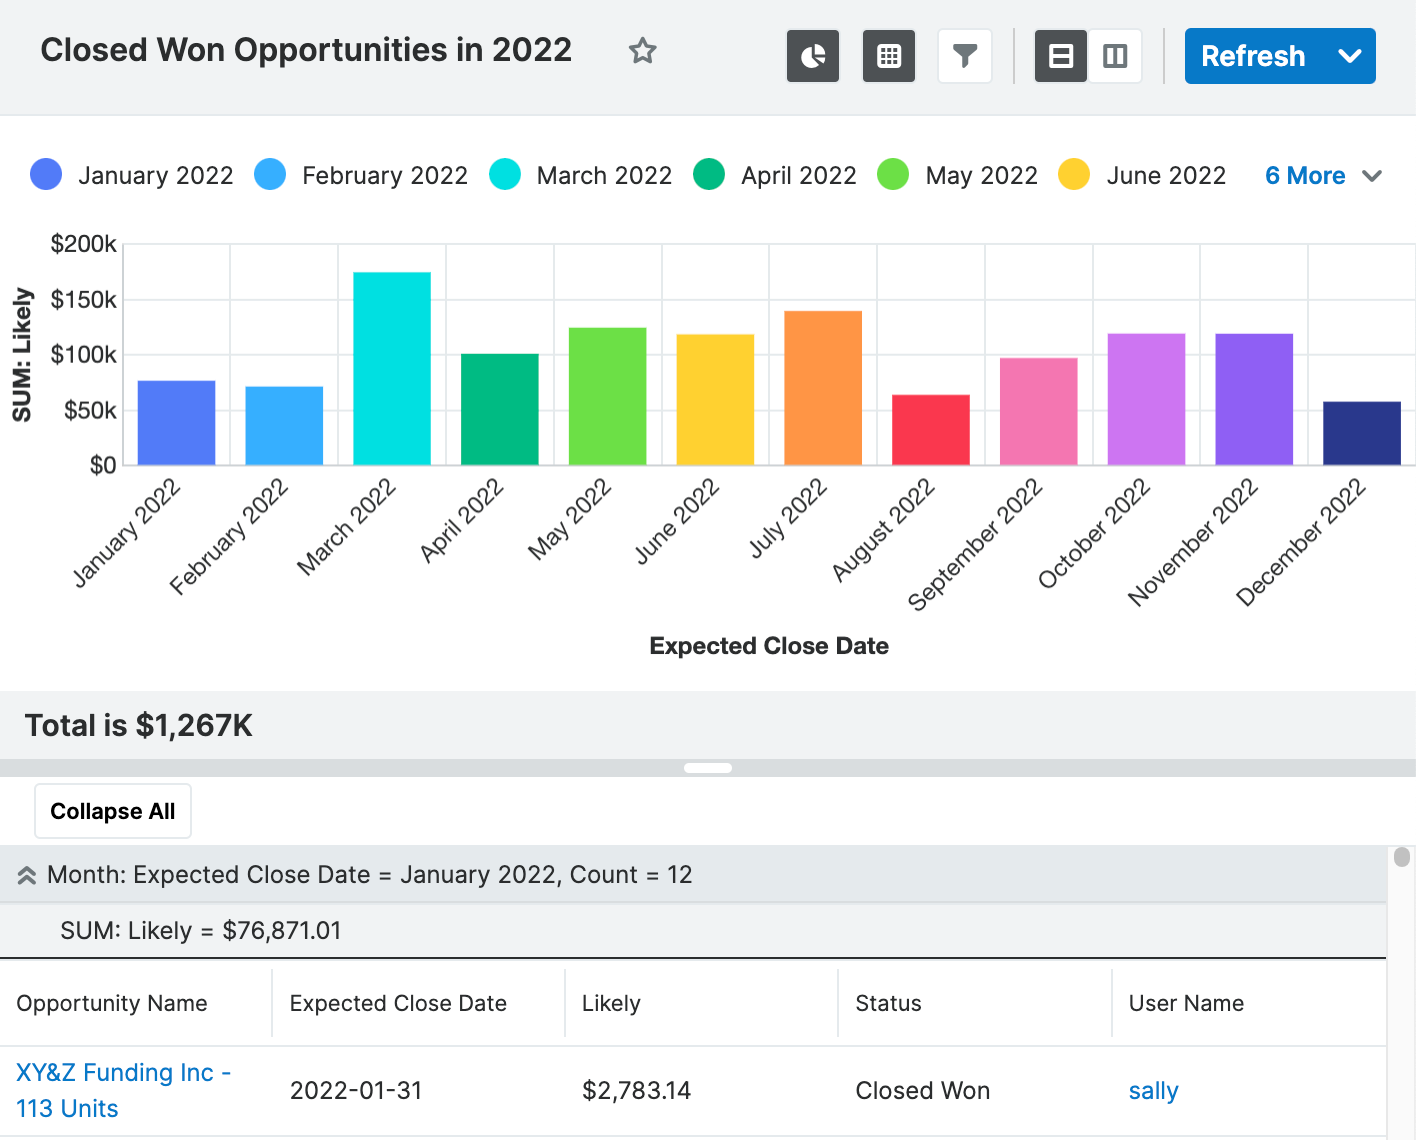The image size is (1416, 1140).
Task: Click the March 2022 bar in chart
Action: tap(392, 368)
